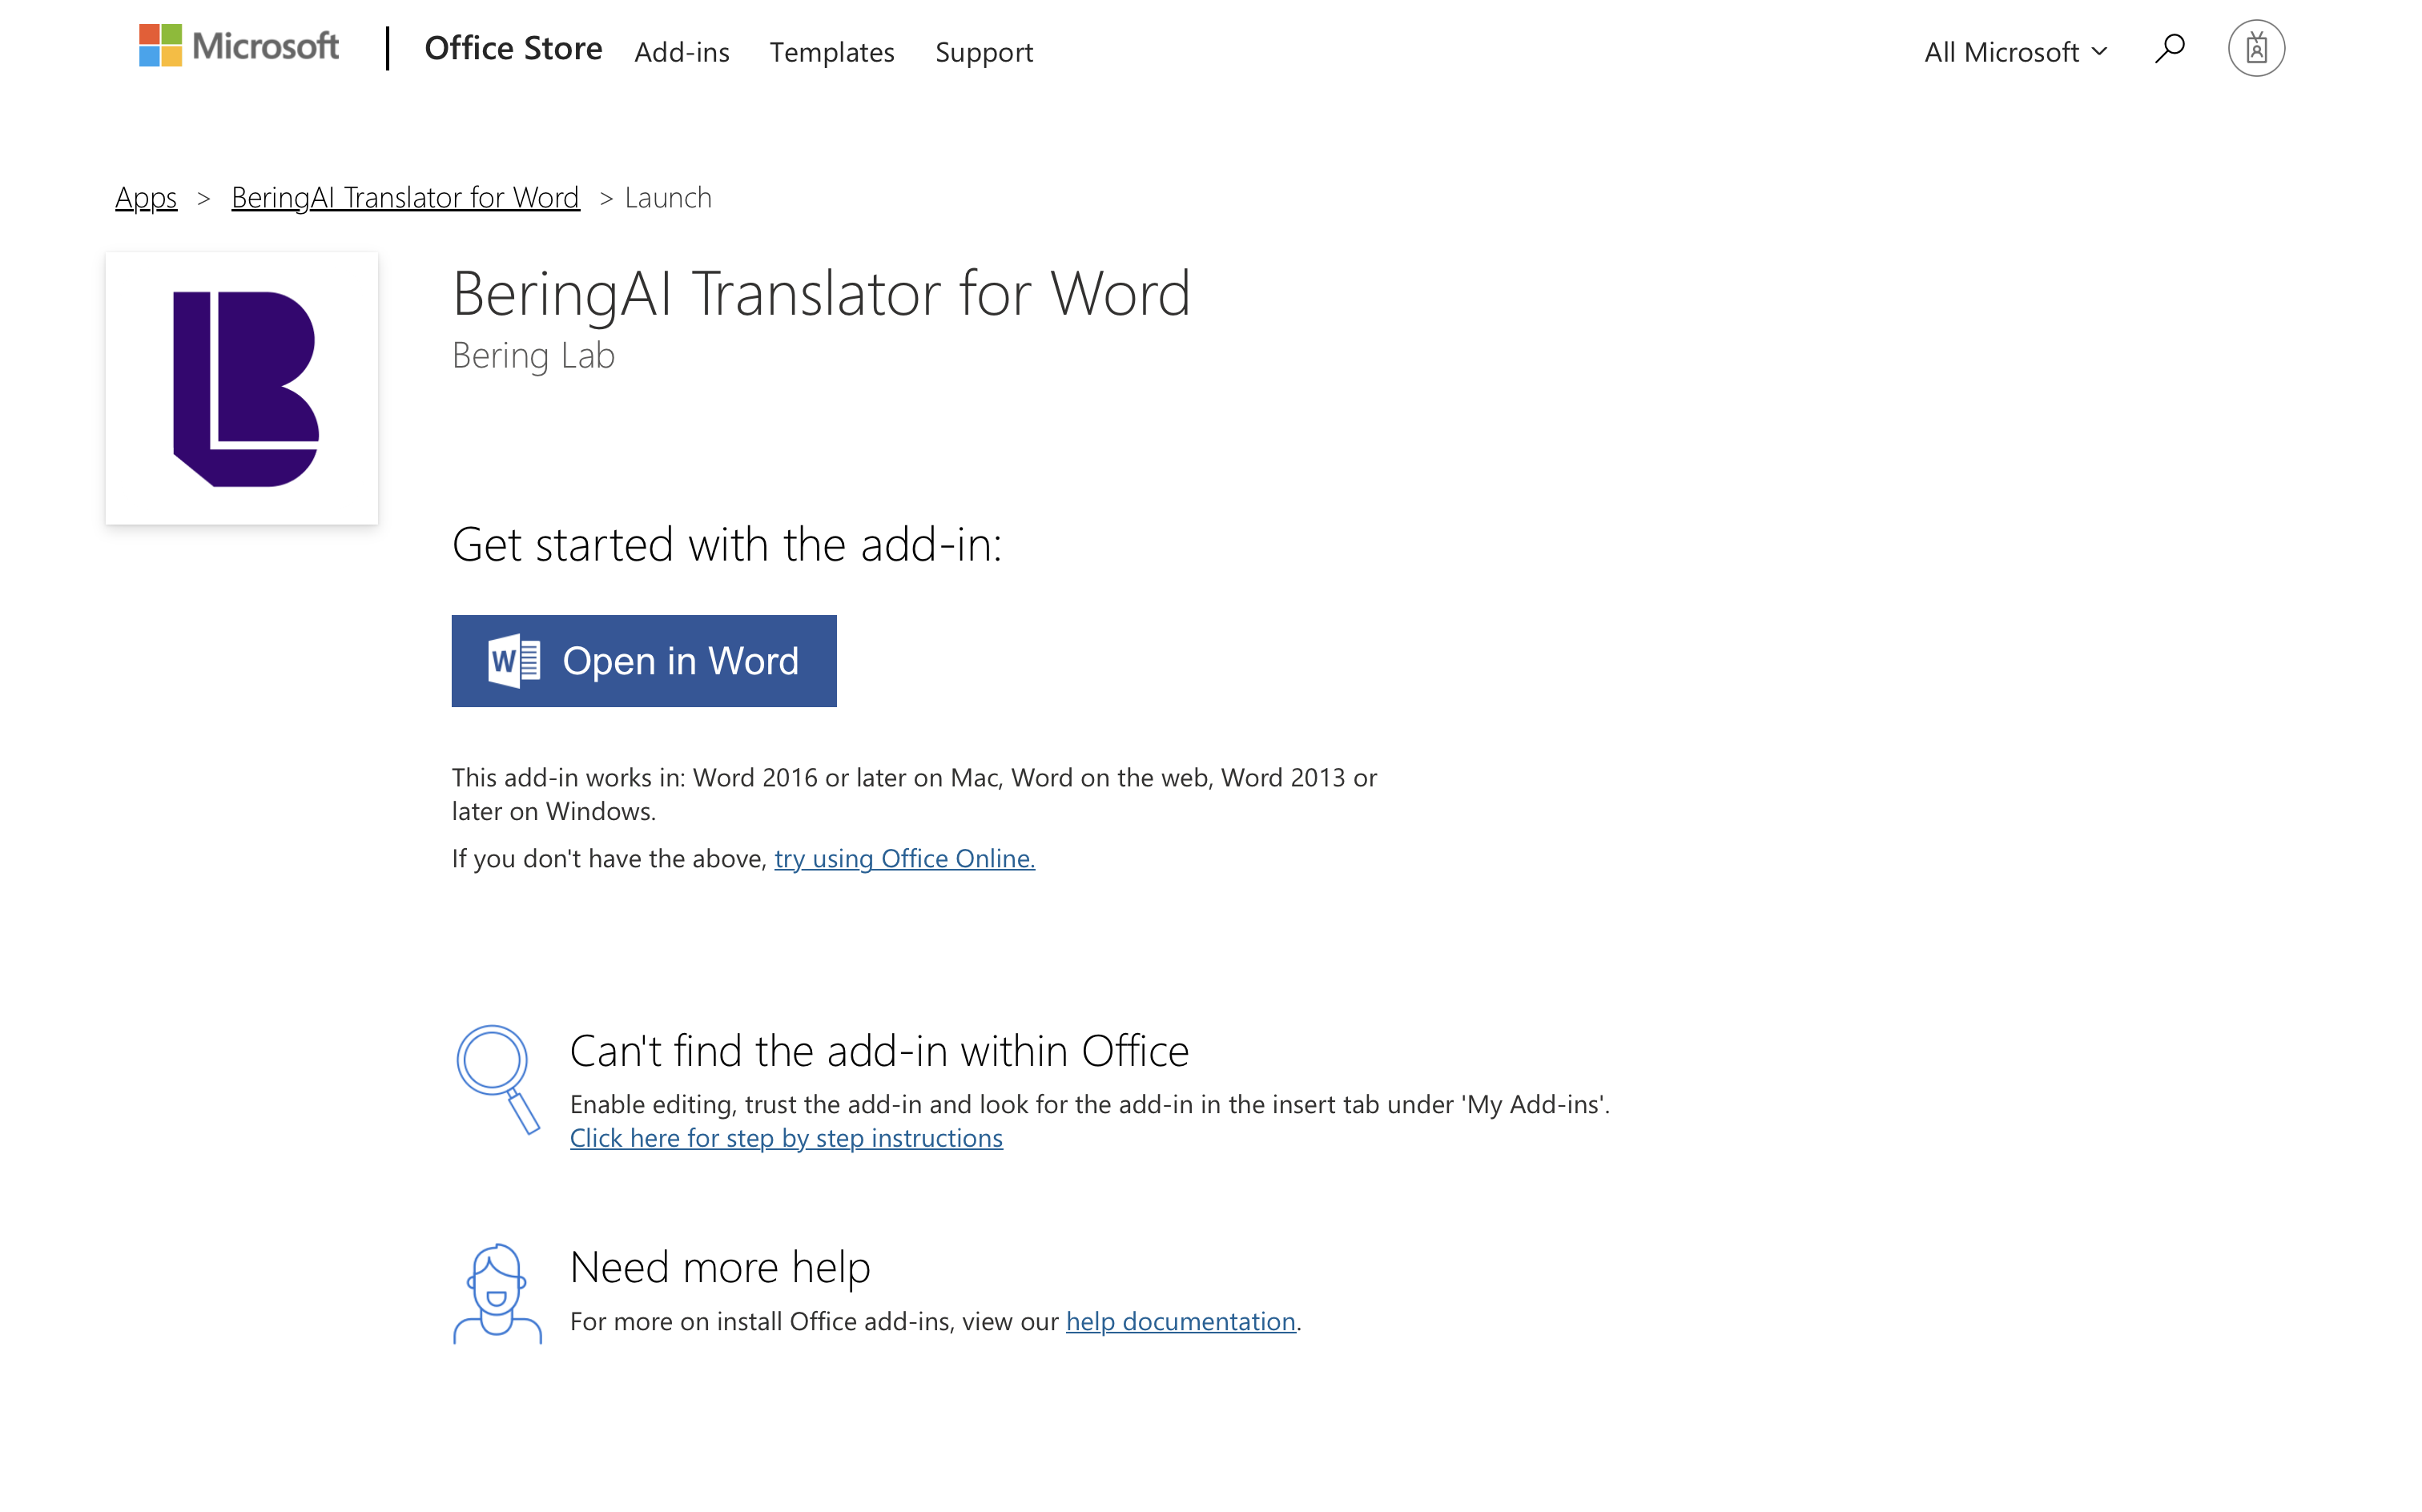Click the support person illustration icon
This screenshot has height=1512, width=2422.
pyautogui.click(x=497, y=1293)
